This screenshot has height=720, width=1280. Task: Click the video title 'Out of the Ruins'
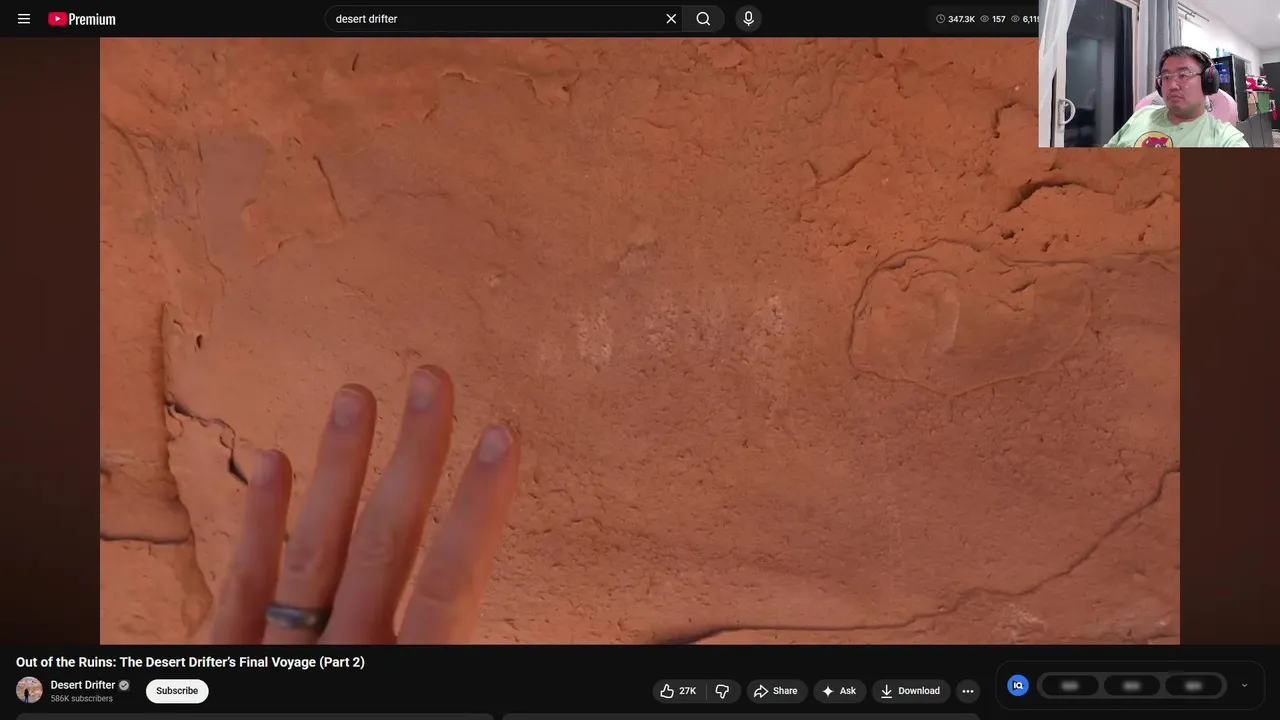point(190,662)
